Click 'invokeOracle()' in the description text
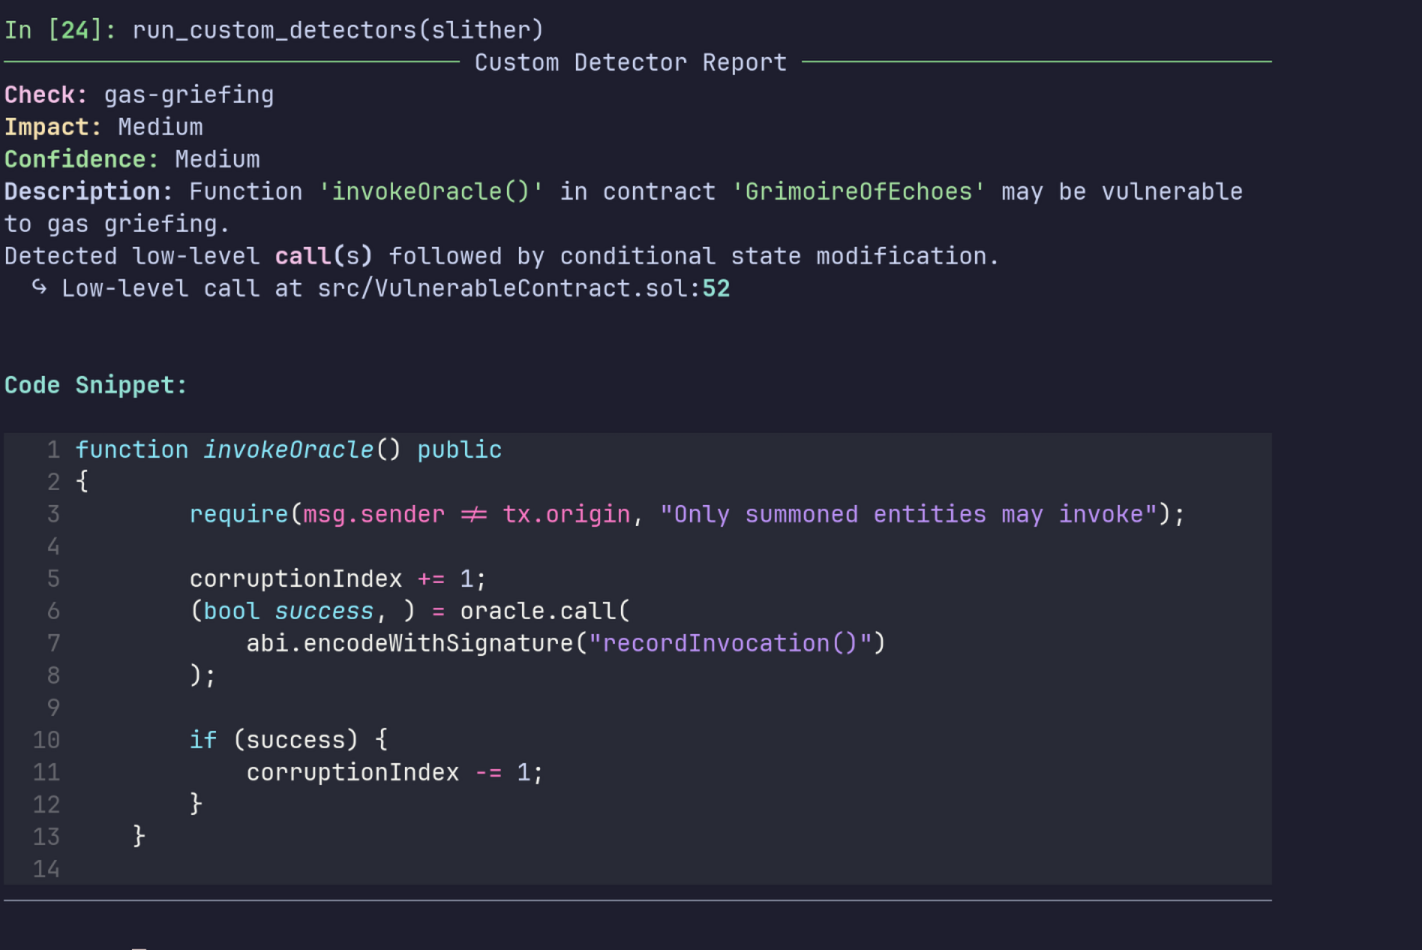The image size is (1422, 950). 431,192
